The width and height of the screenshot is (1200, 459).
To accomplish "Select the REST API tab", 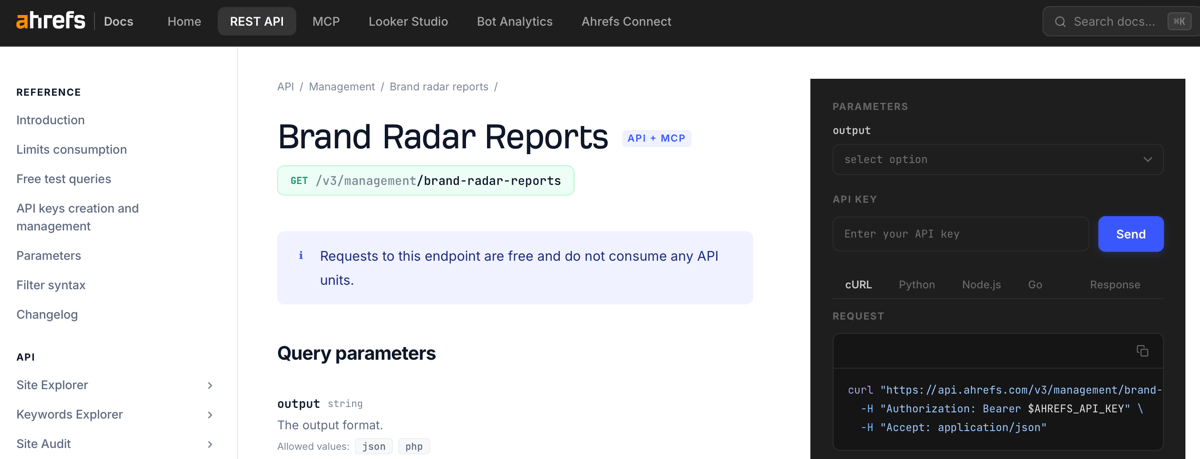I will (257, 21).
